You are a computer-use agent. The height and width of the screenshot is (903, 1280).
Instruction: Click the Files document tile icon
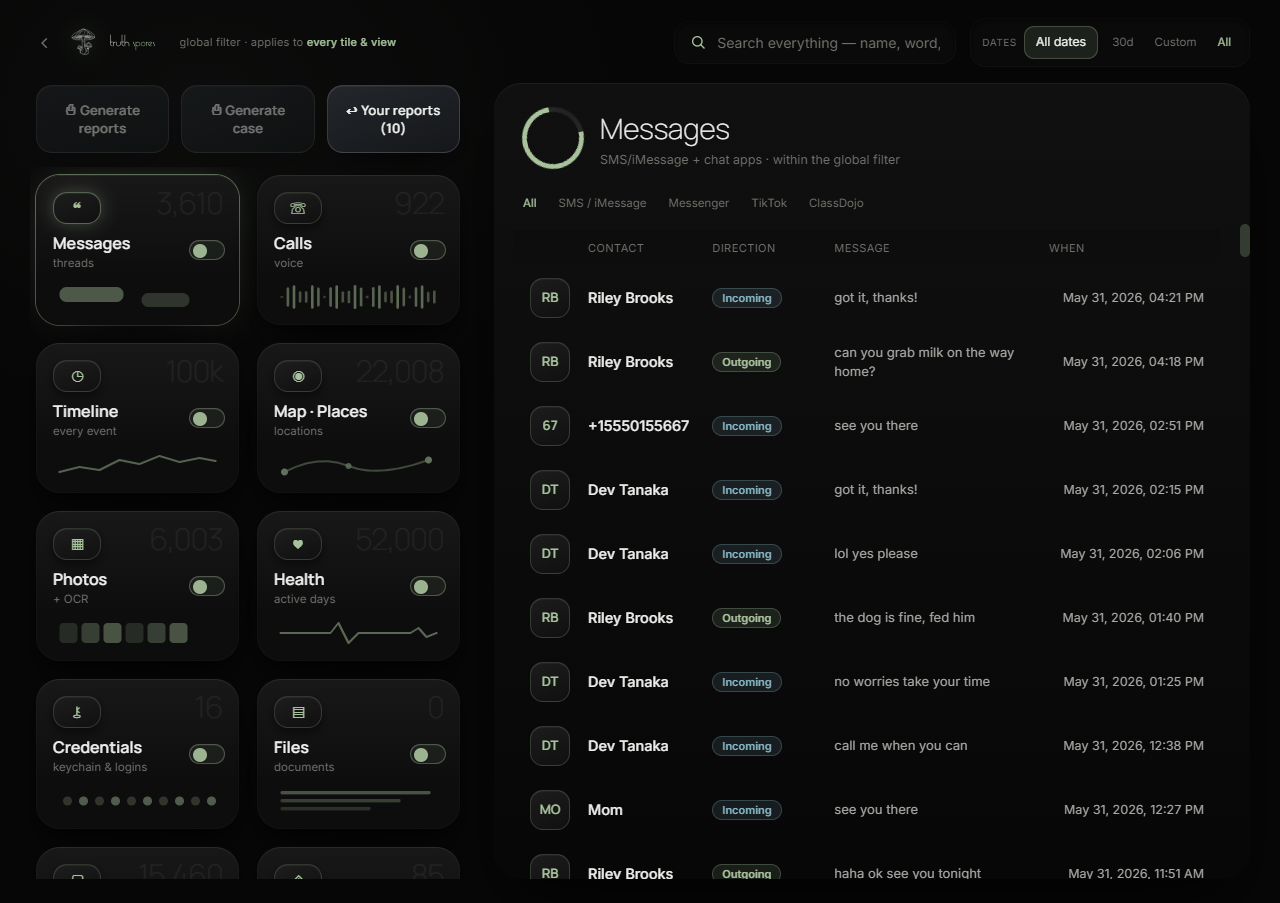click(298, 712)
